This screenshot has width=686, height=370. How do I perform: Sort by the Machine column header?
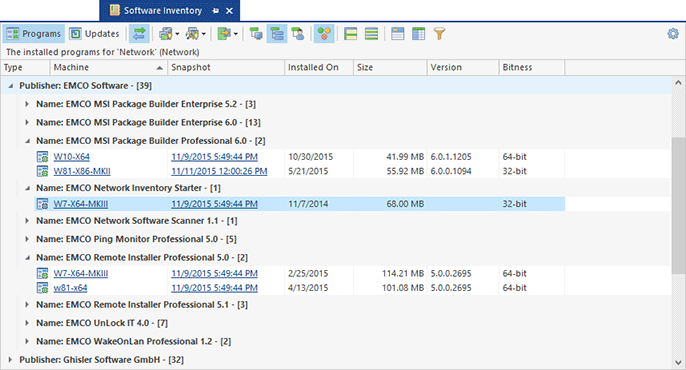click(x=108, y=67)
